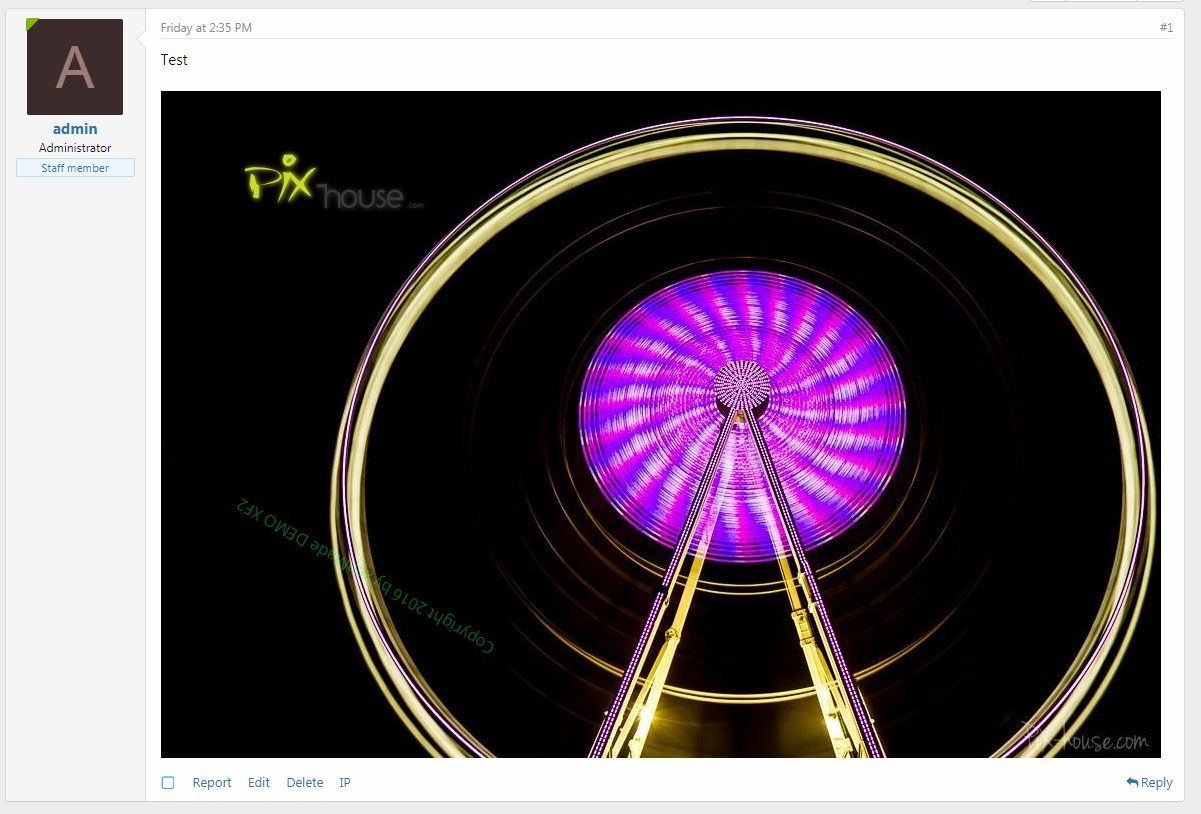This screenshot has height=814, width=1201.
Task: Delete the post
Action: [x=305, y=783]
